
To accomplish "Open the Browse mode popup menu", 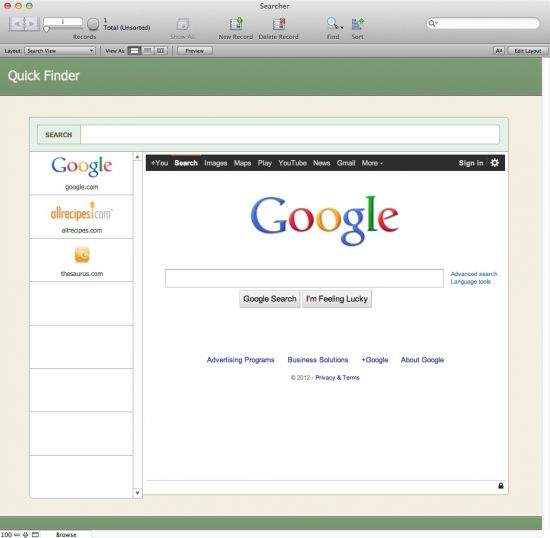I will (66, 534).
